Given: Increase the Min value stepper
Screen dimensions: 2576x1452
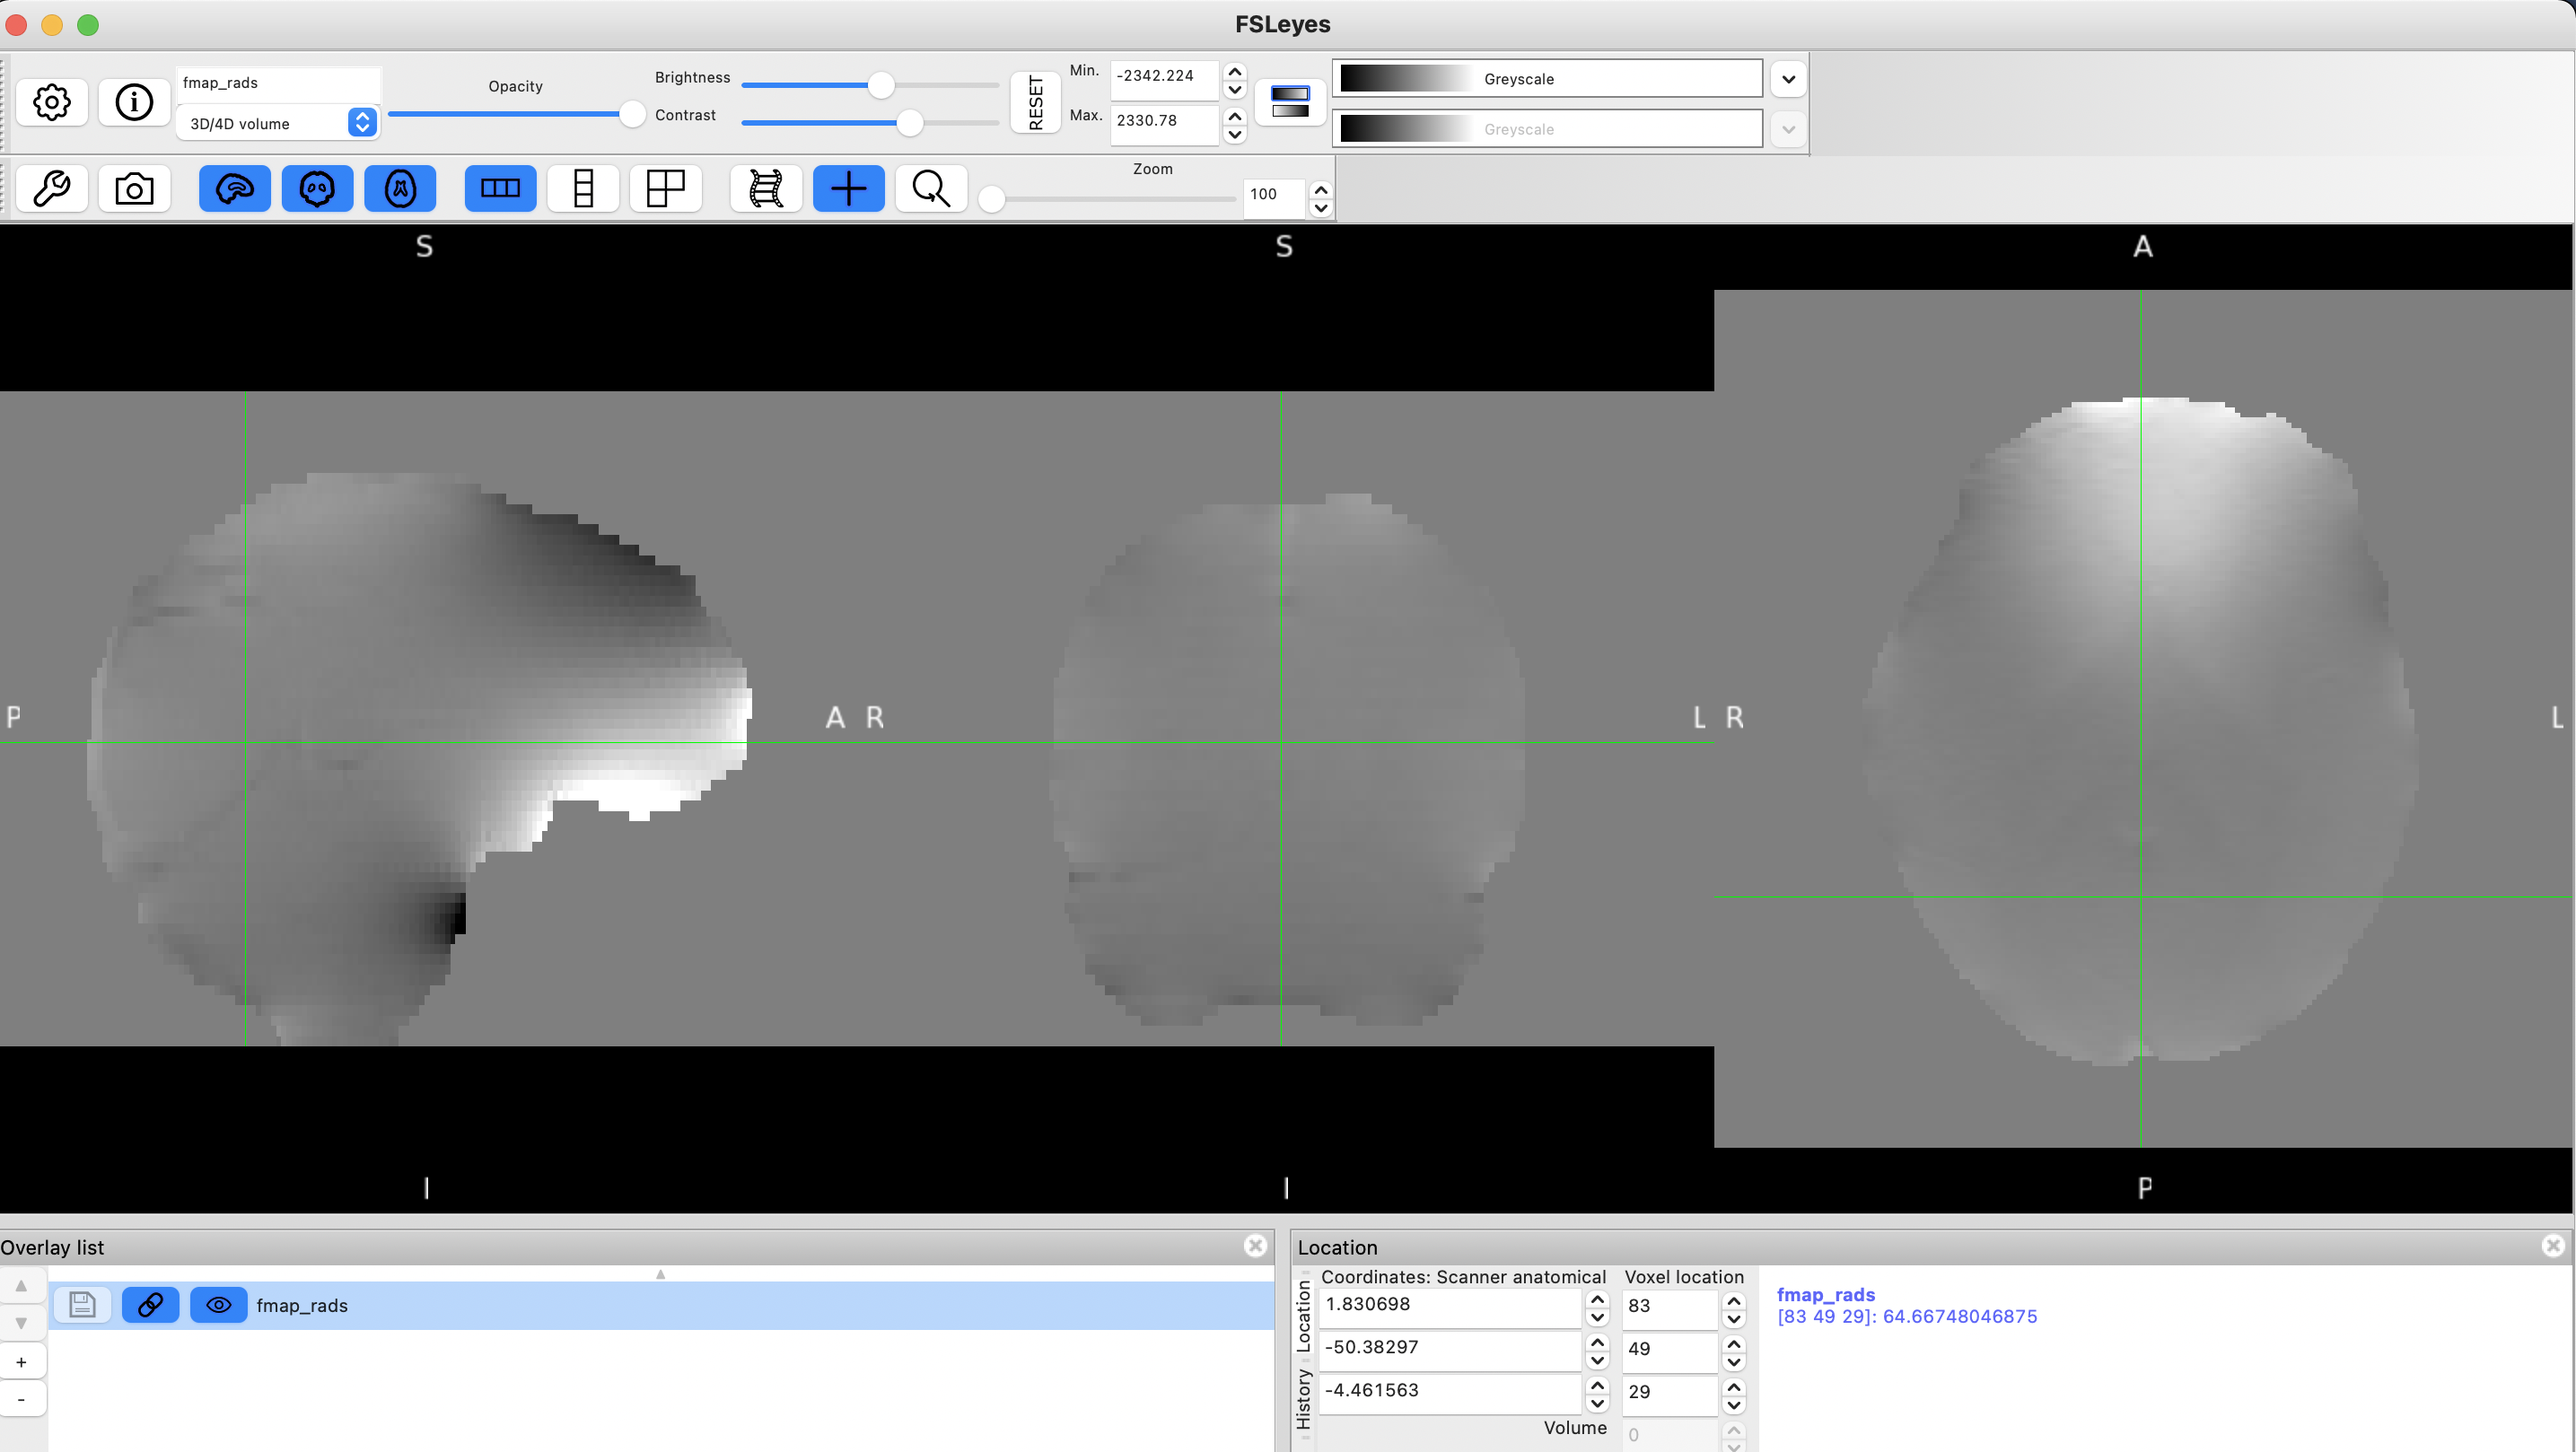Looking at the screenshot, I should pyautogui.click(x=1235, y=71).
